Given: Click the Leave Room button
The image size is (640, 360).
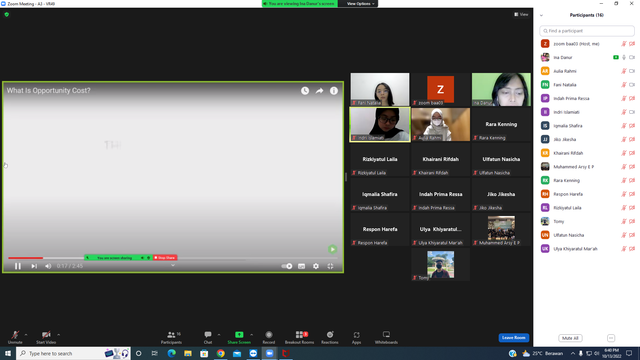Looking at the screenshot, I should (513, 338).
